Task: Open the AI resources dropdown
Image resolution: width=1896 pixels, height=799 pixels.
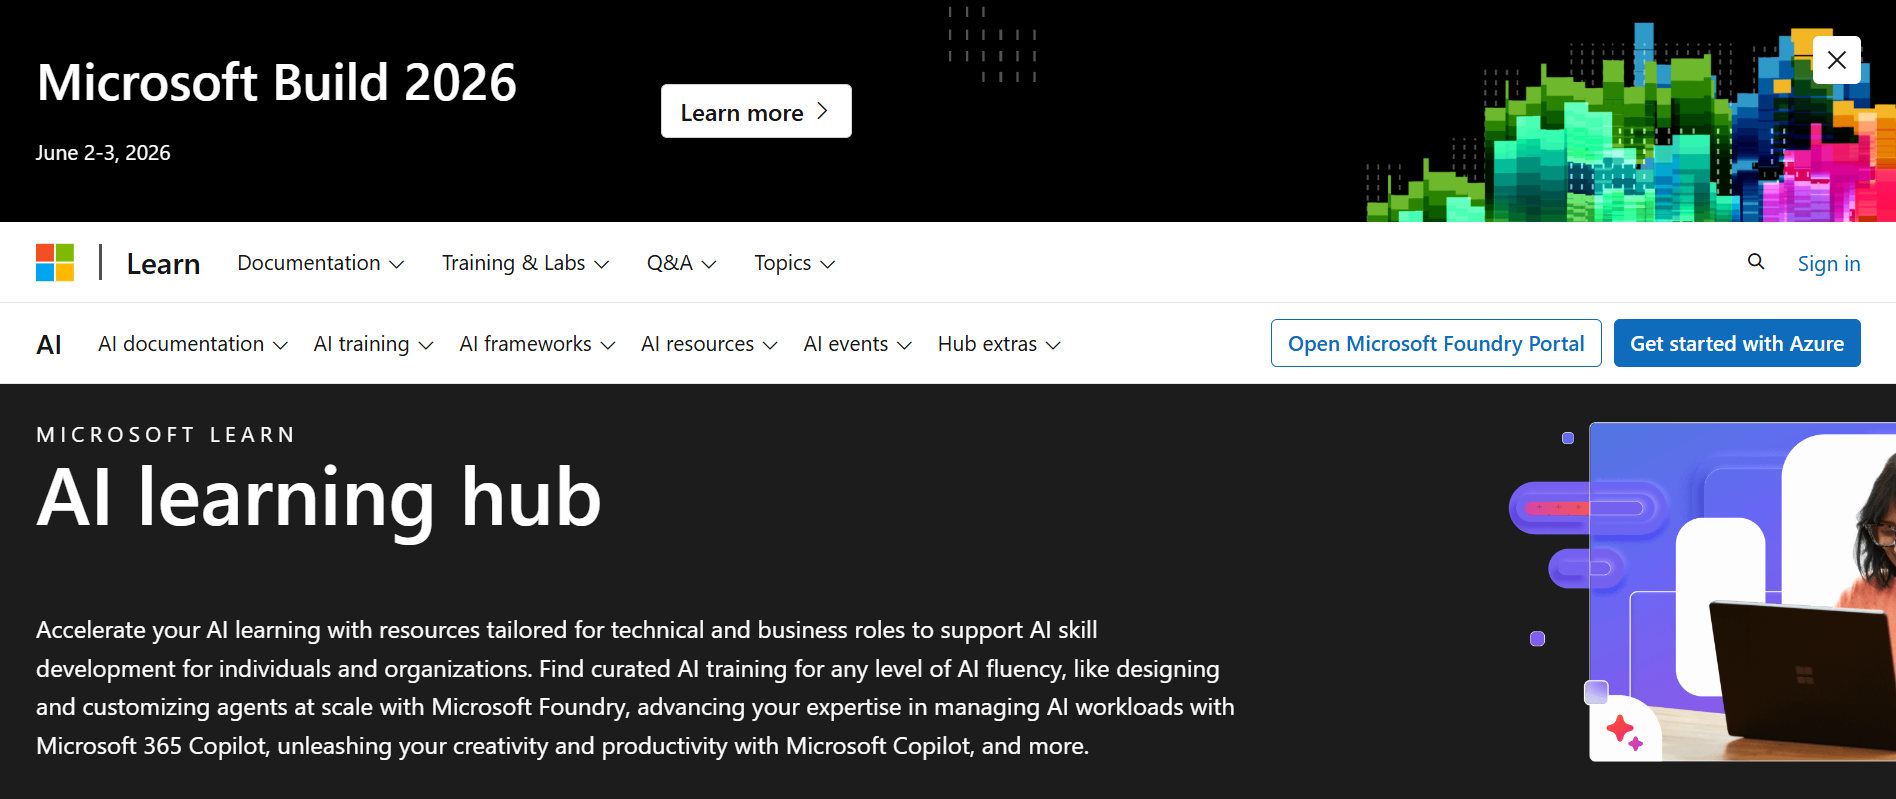Action: click(x=708, y=343)
